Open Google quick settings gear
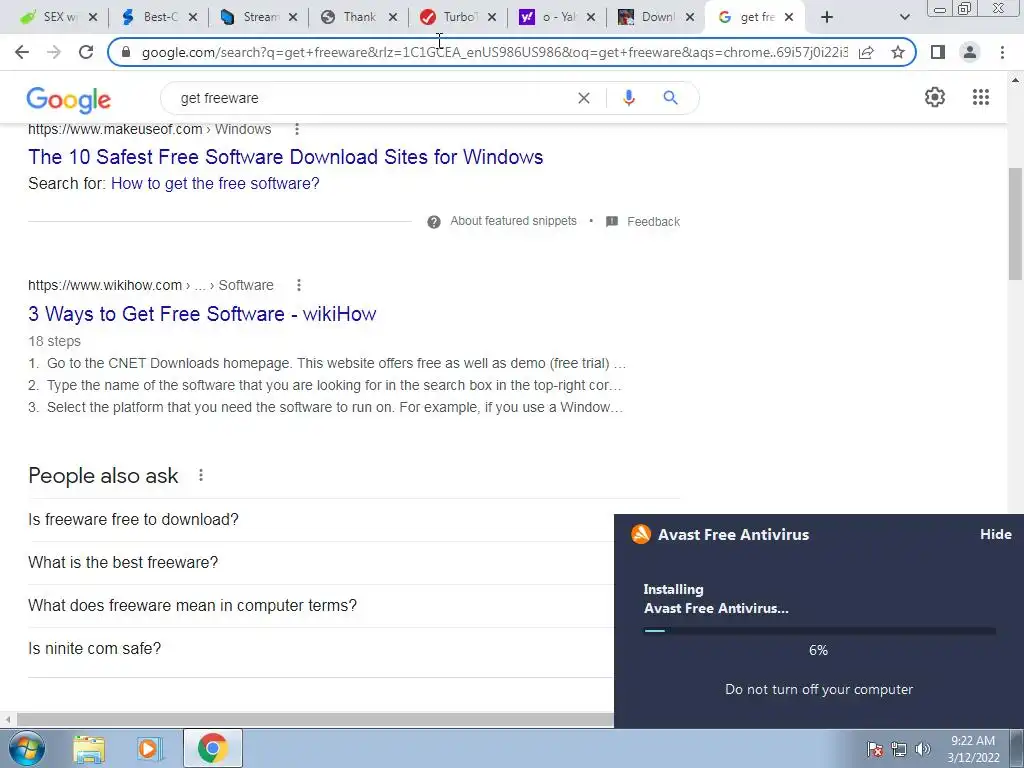The image size is (1024, 768). pyautogui.click(x=935, y=97)
